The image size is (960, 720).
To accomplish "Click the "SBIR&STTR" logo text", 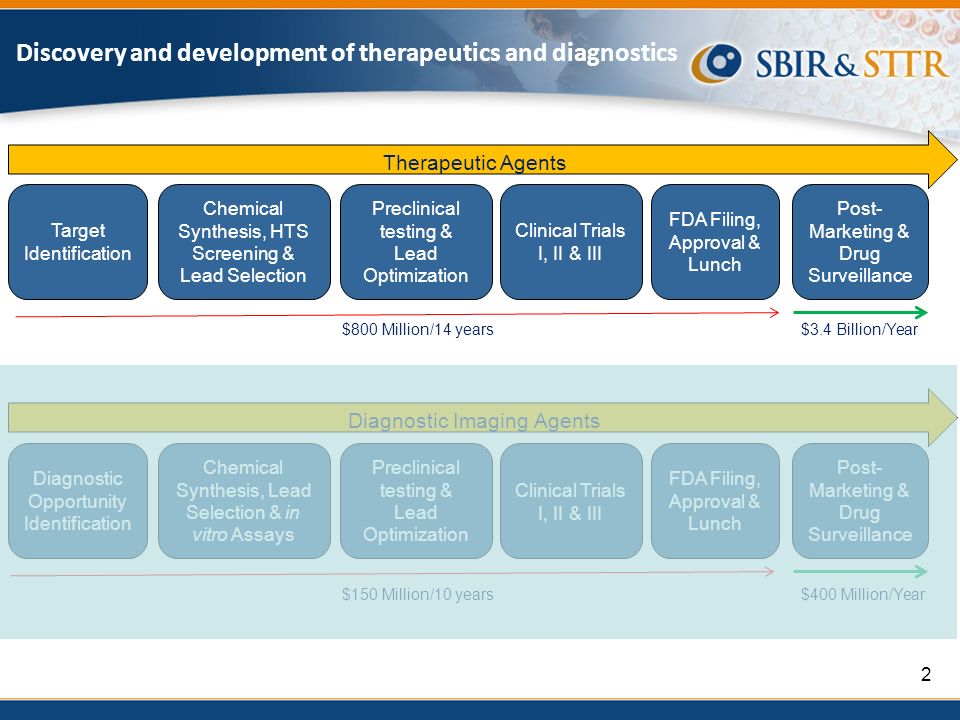I will click(x=852, y=64).
